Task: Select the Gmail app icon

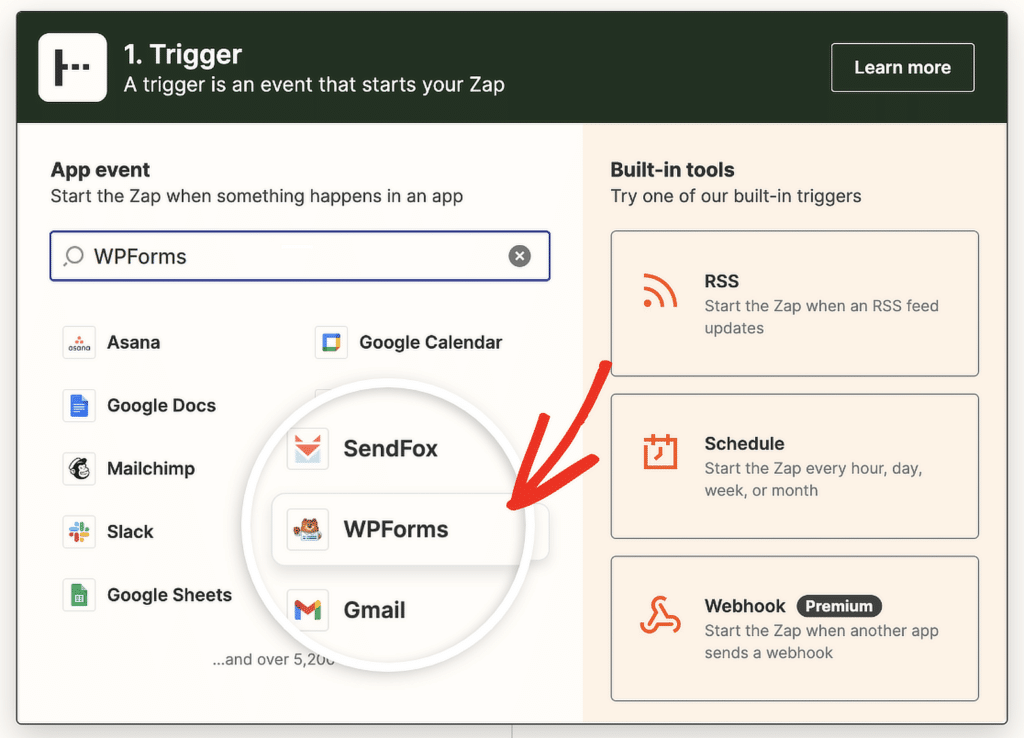Action: (x=307, y=610)
